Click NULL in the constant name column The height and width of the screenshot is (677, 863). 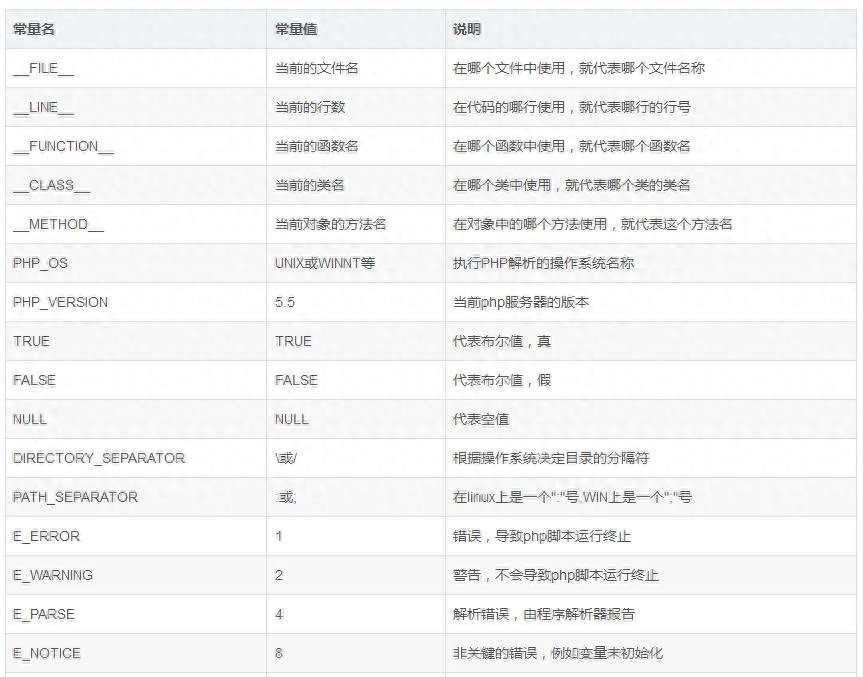pyautogui.click(x=30, y=419)
